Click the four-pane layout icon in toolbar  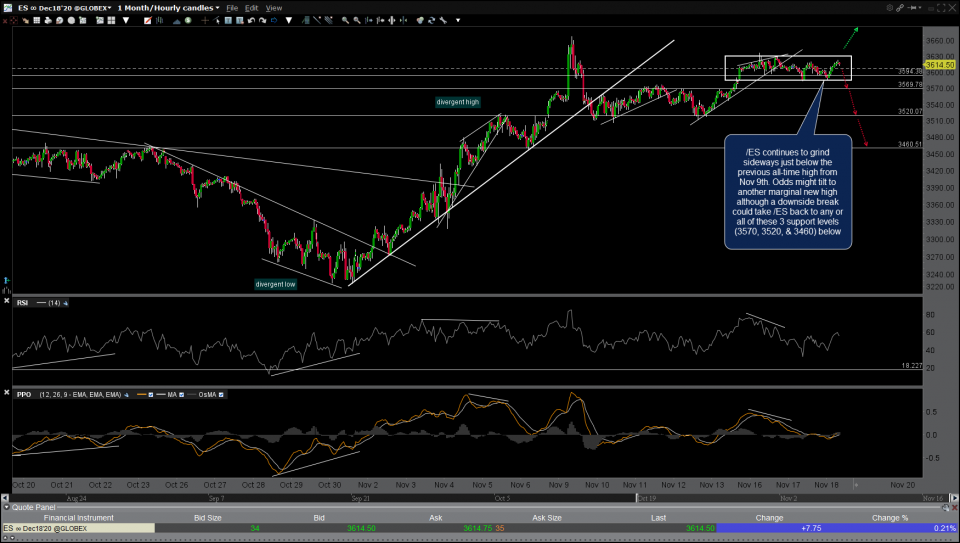(x=111, y=20)
